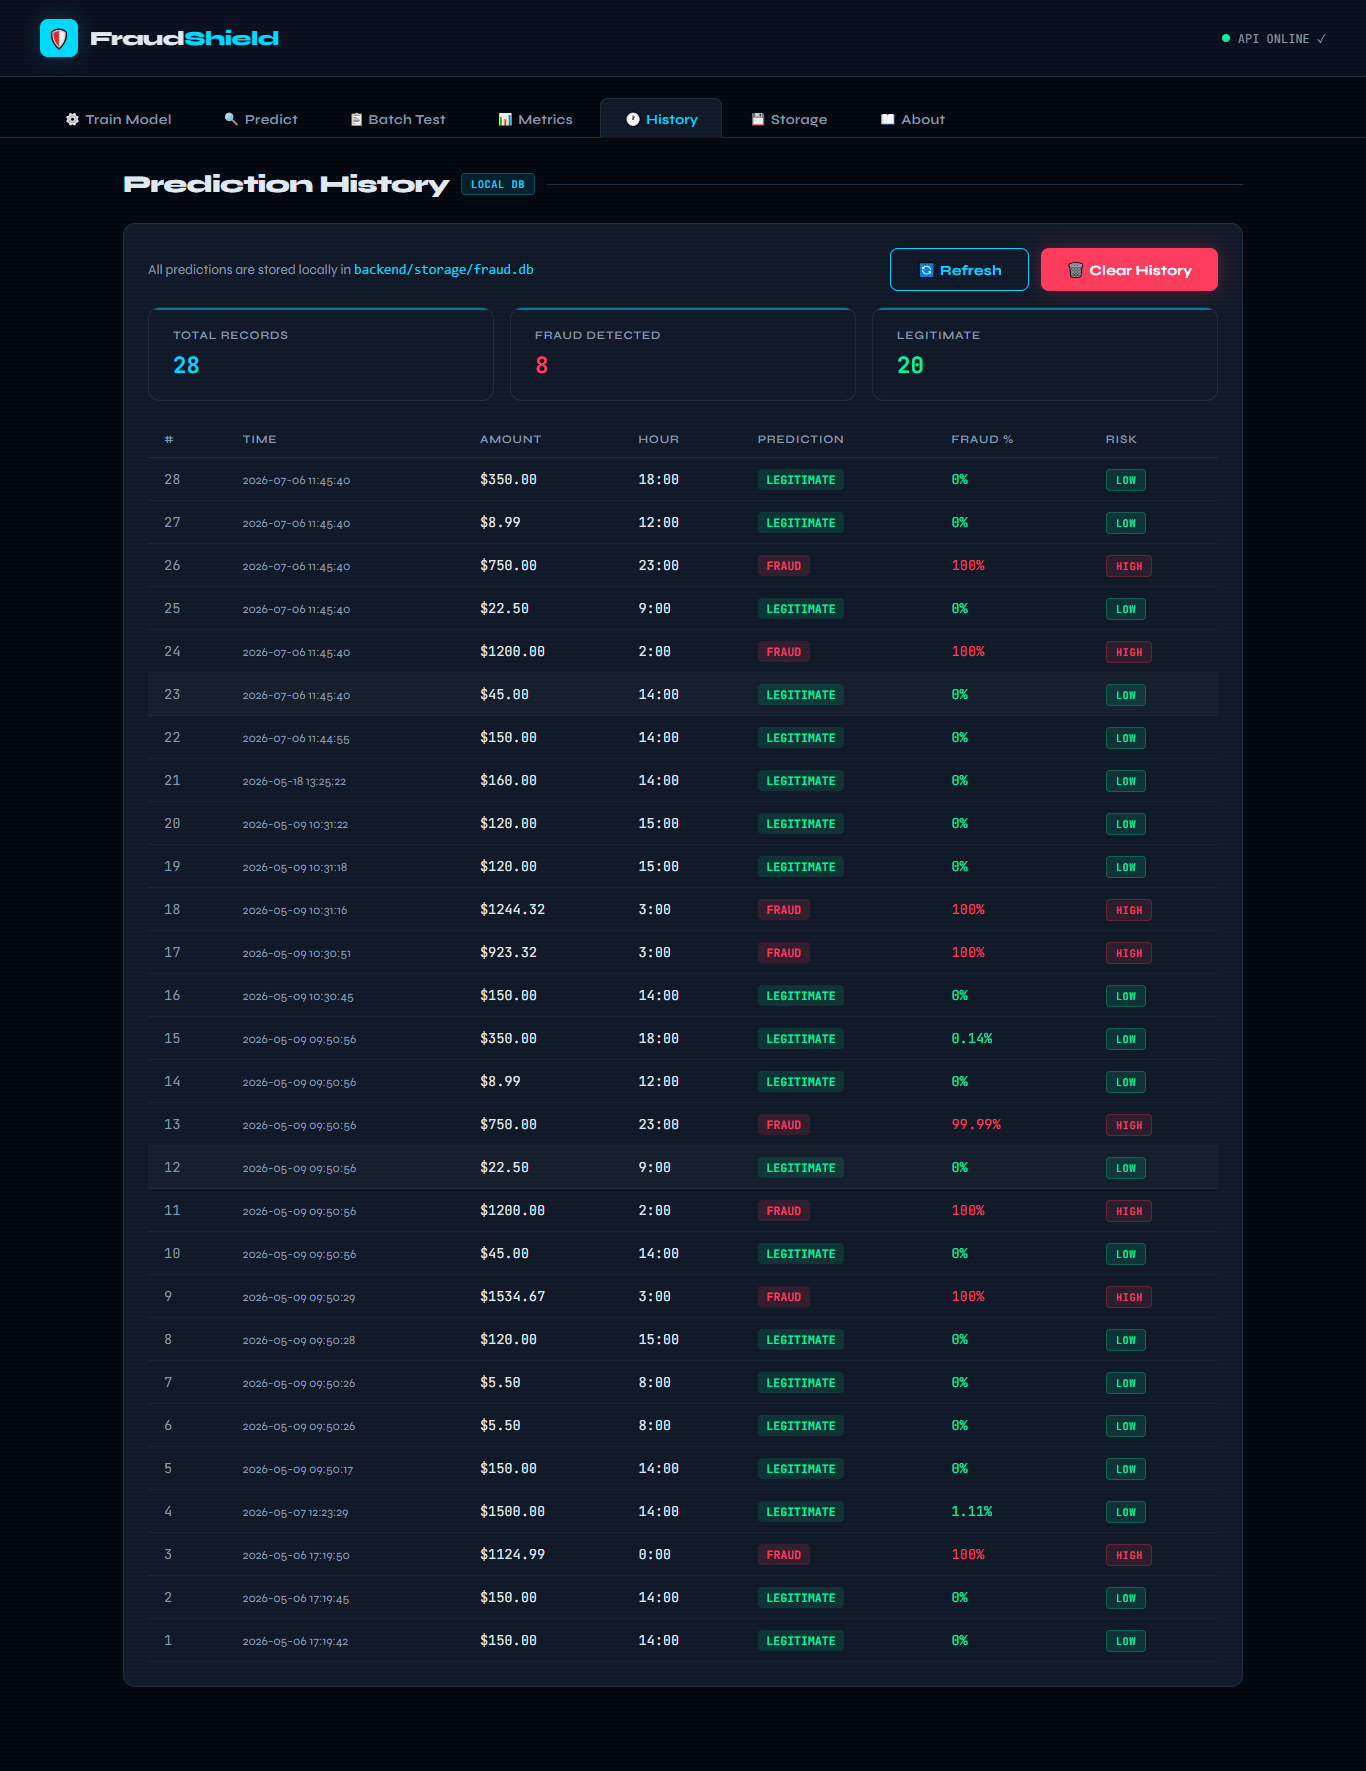The image size is (1366, 1771).
Task: Go to the Batch Test tab
Action: click(x=397, y=119)
